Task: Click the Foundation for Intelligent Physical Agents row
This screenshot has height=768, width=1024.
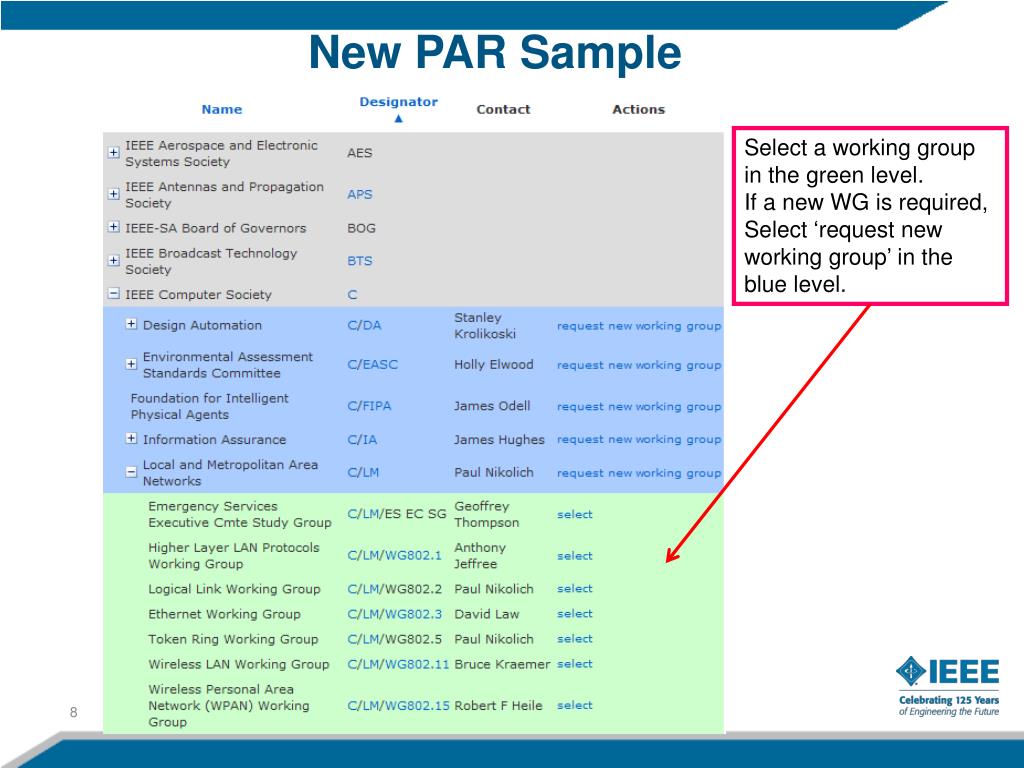Action: coord(413,406)
